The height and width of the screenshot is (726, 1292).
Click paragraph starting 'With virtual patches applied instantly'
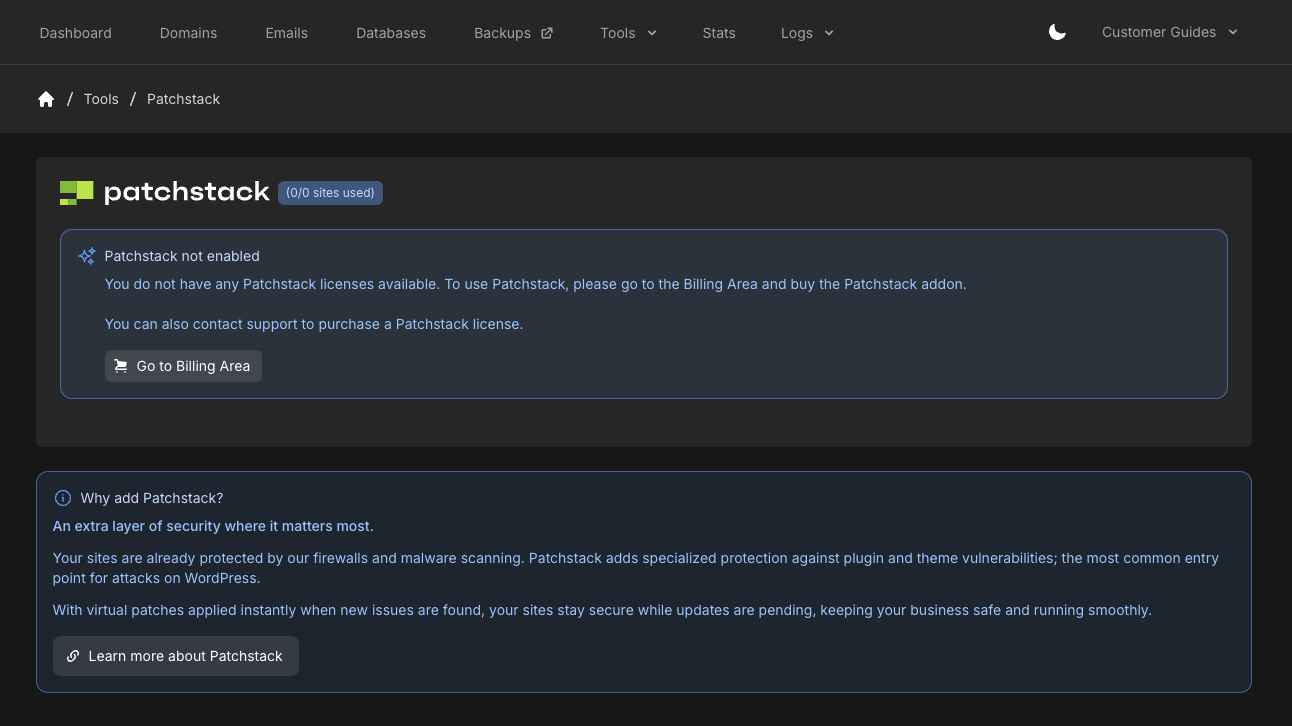602,610
